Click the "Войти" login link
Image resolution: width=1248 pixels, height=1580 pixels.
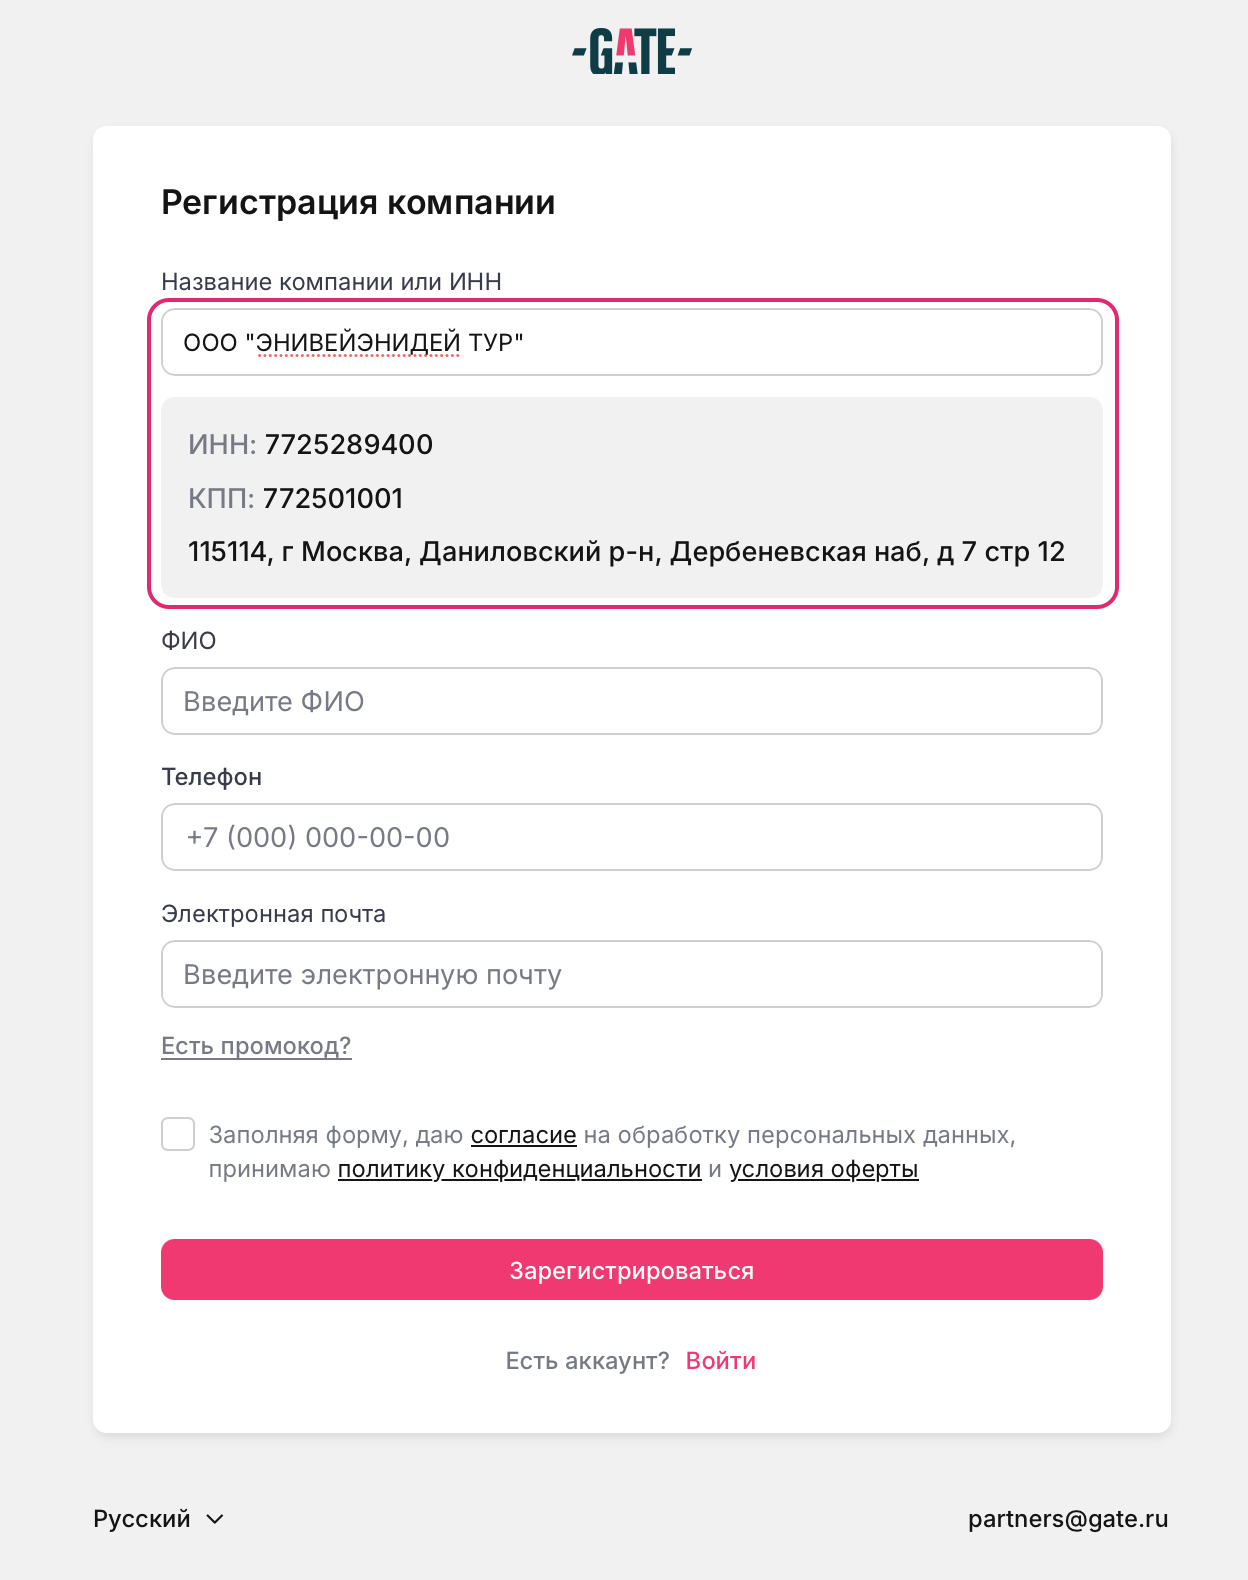coord(720,1361)
